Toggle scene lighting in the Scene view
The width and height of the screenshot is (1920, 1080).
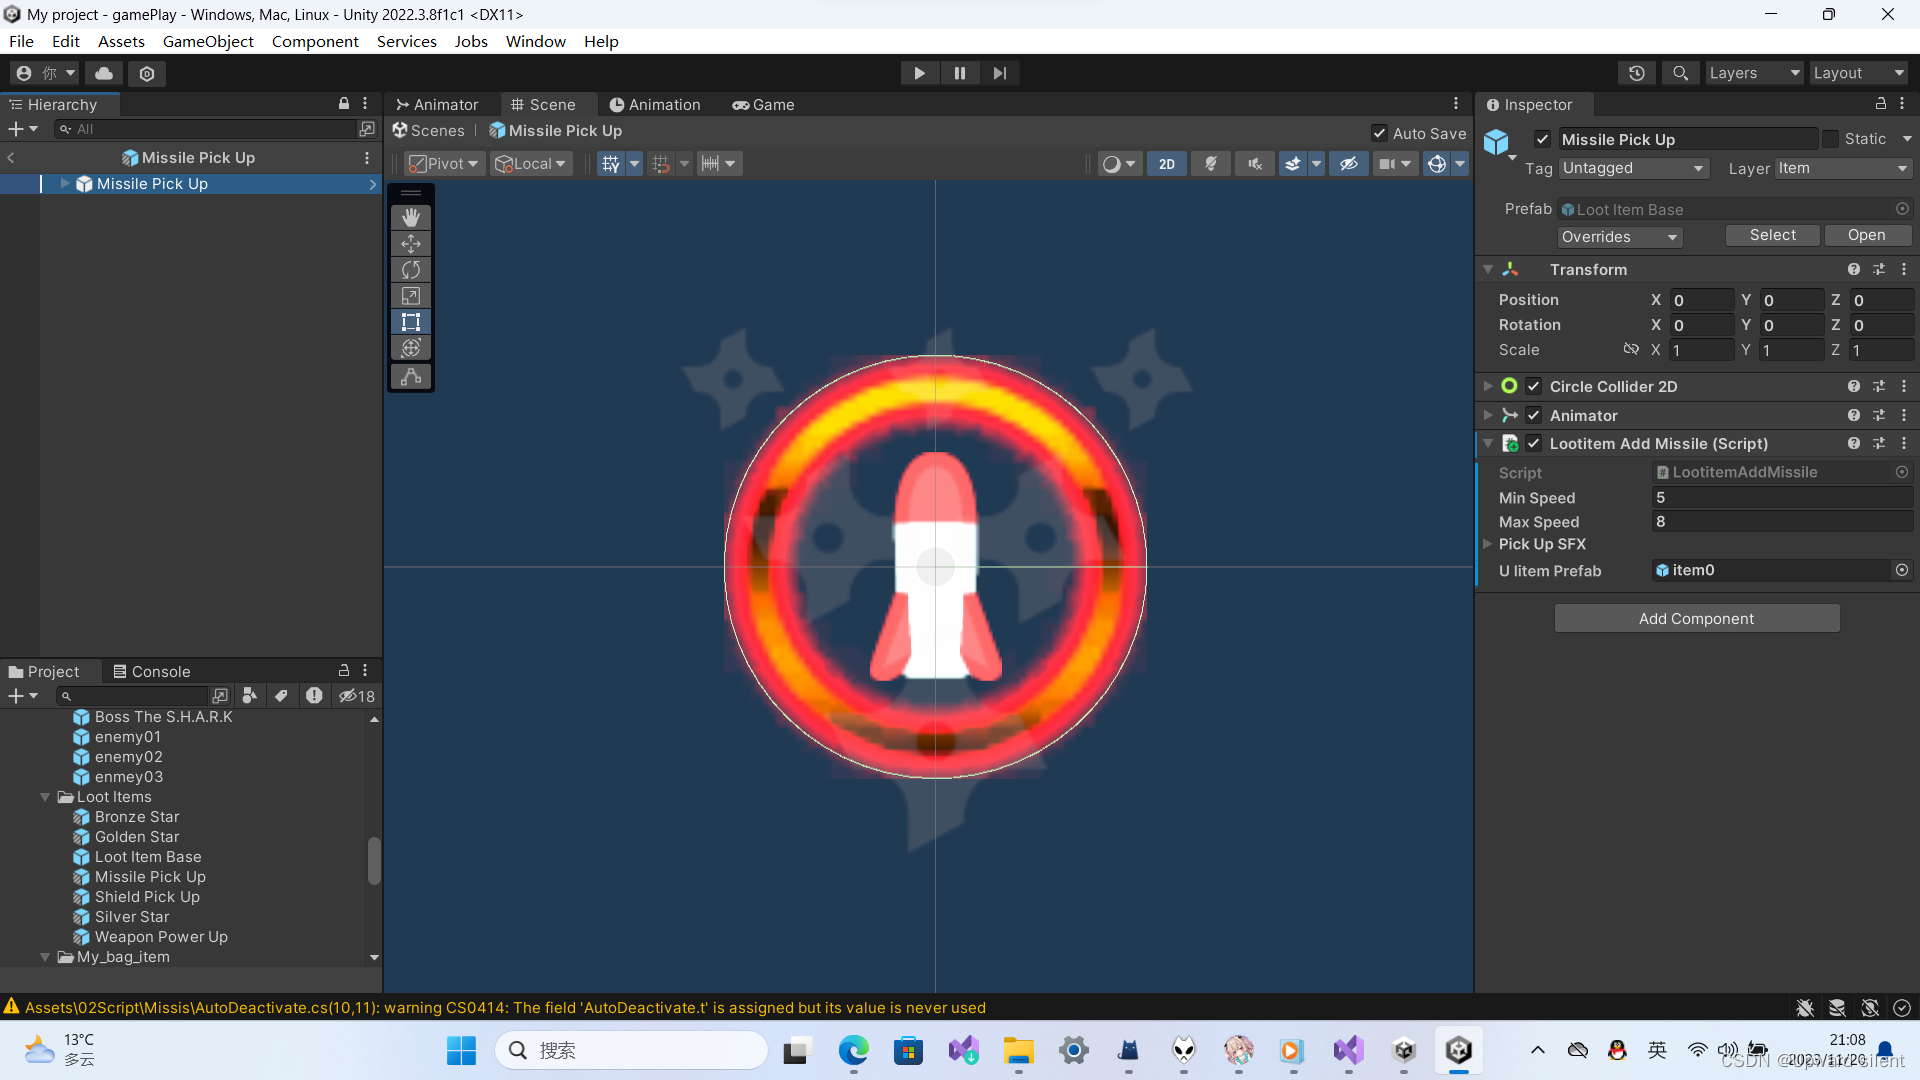(1210, 163)
